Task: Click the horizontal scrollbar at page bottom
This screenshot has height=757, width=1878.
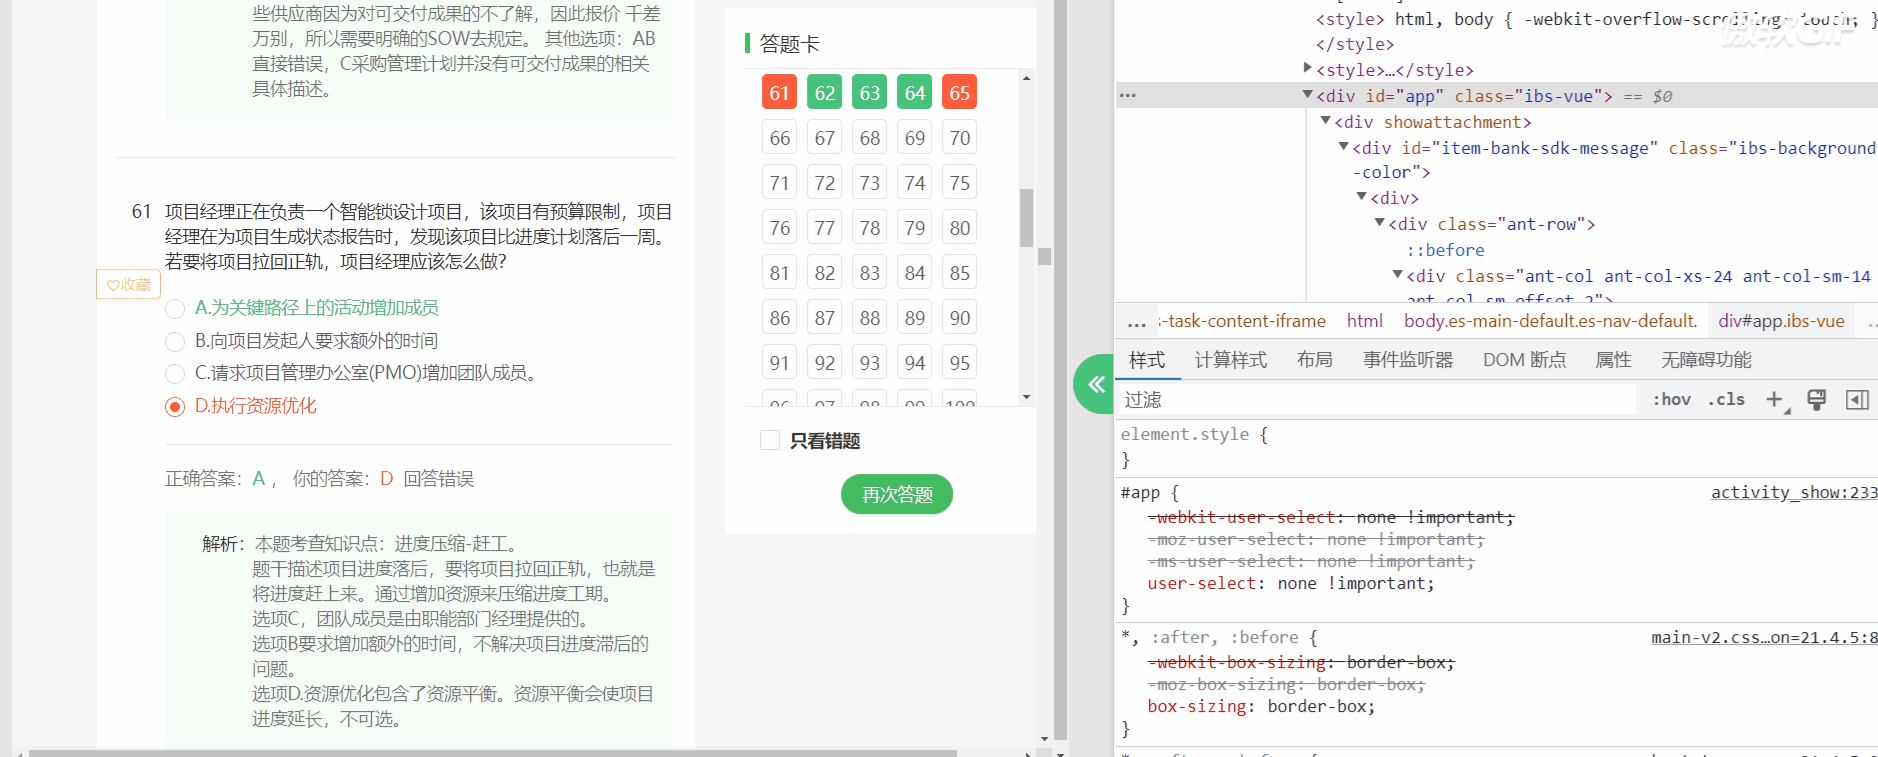Action: [493, 753]
